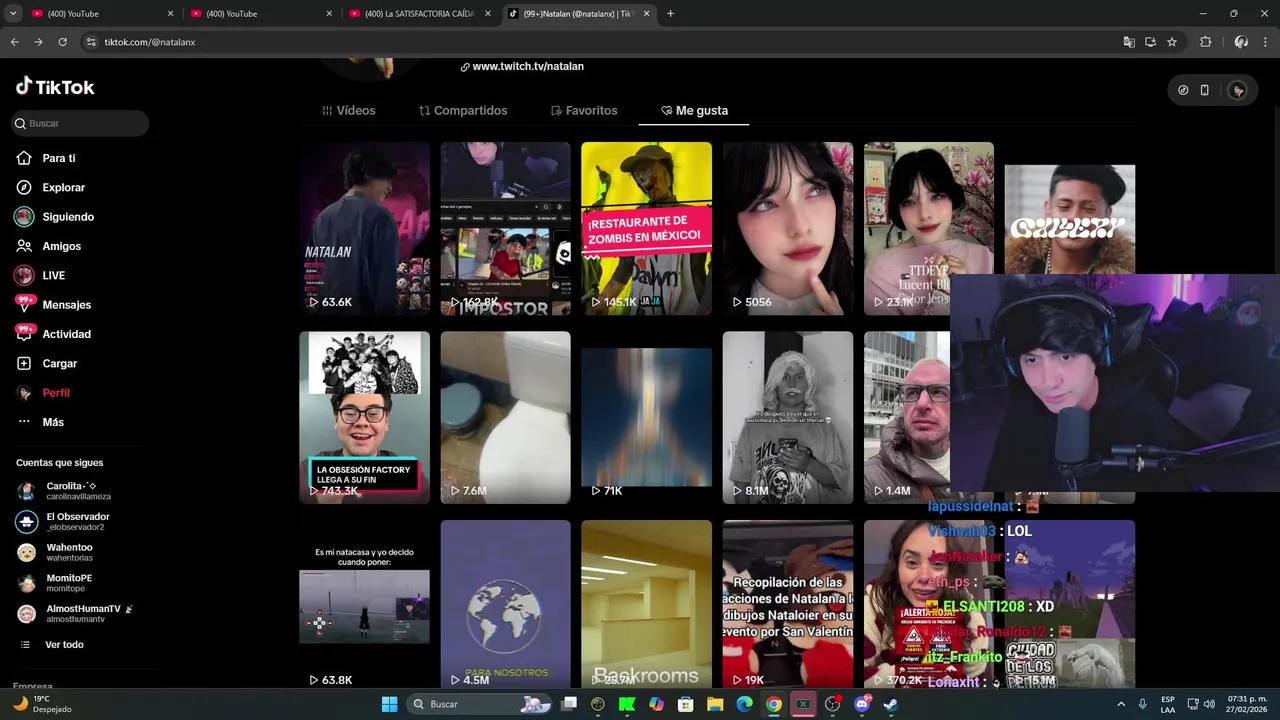1280x720 pixels.
Task: Open Chrome profile avatar
Action: (1240, 42)
